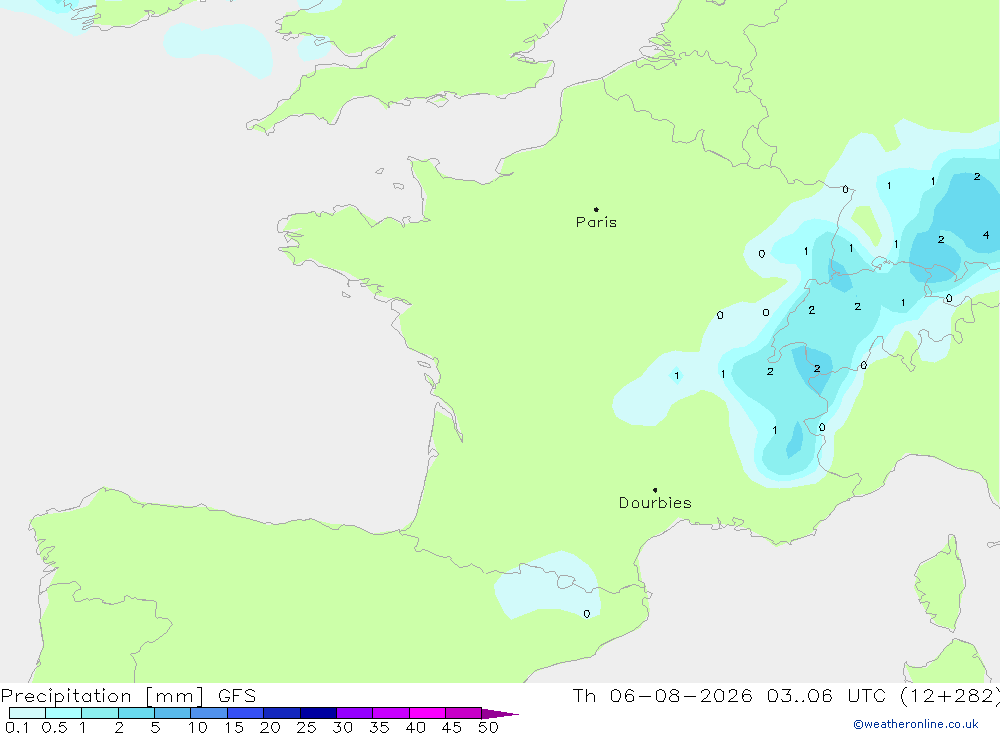Open the weatheronline.co.uk copyright link
The width and height of the screenshot is (1000, 733).
(x=916, y=724)
